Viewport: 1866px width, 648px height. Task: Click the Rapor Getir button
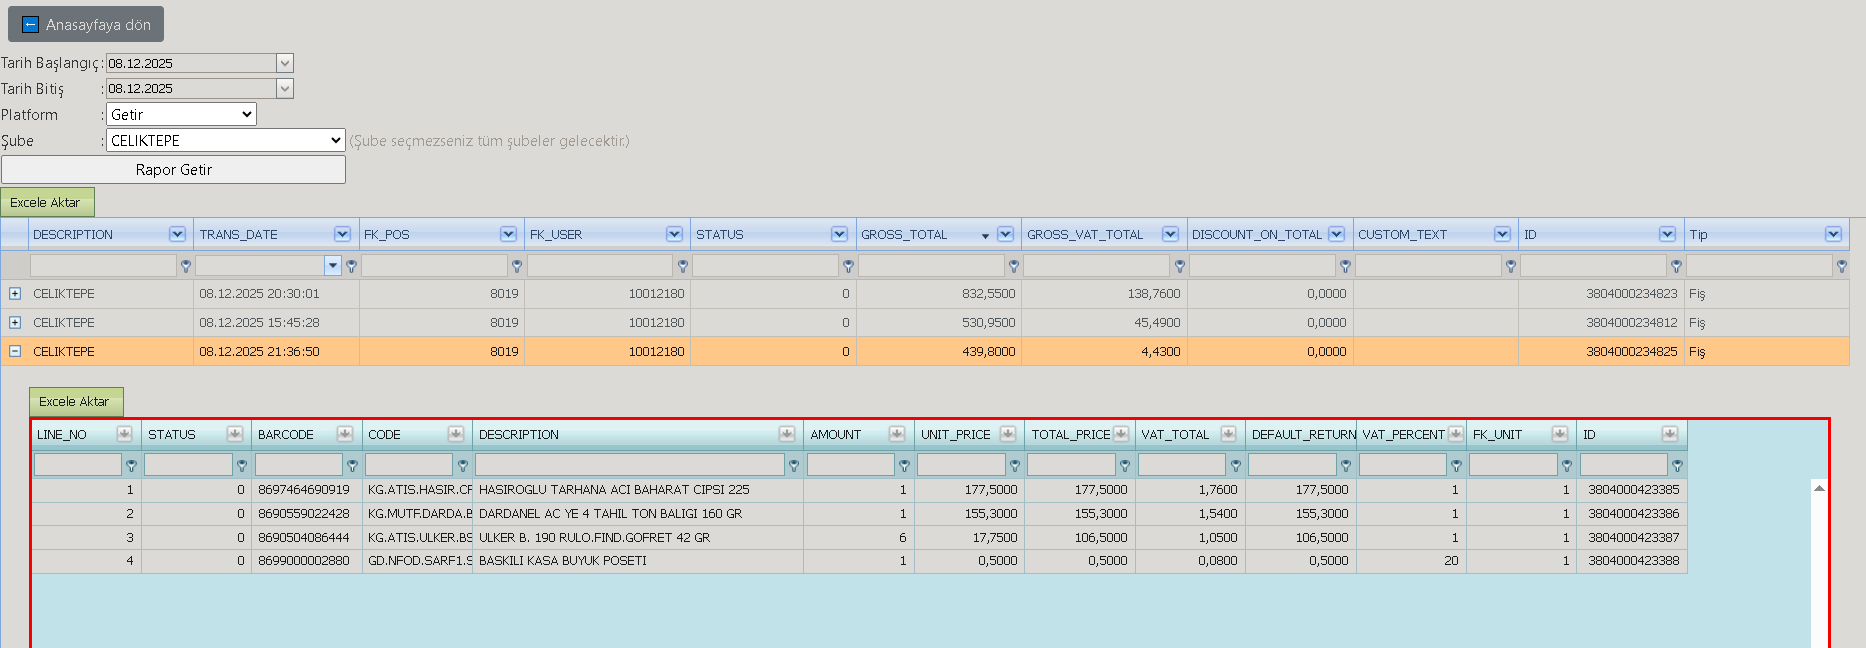pos(174,169)
